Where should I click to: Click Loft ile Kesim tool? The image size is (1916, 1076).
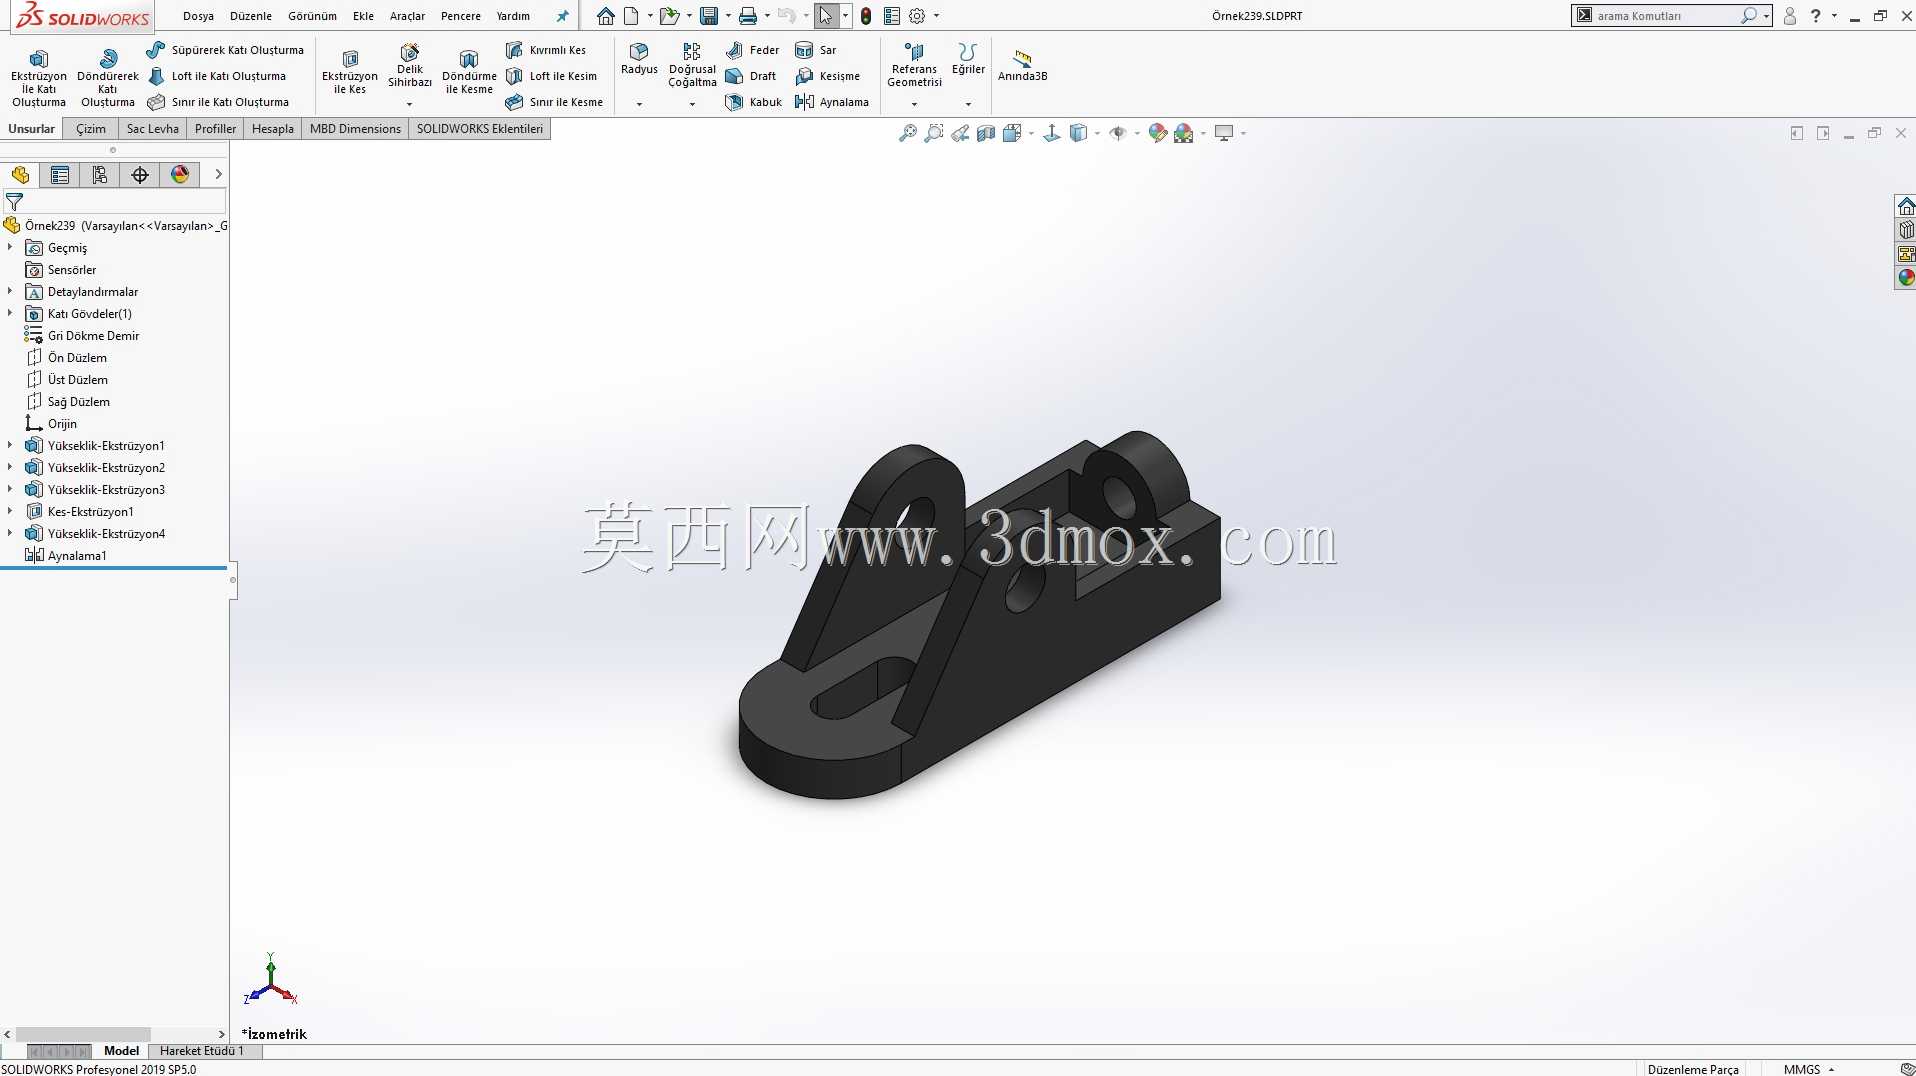click(x=551, y=76)
